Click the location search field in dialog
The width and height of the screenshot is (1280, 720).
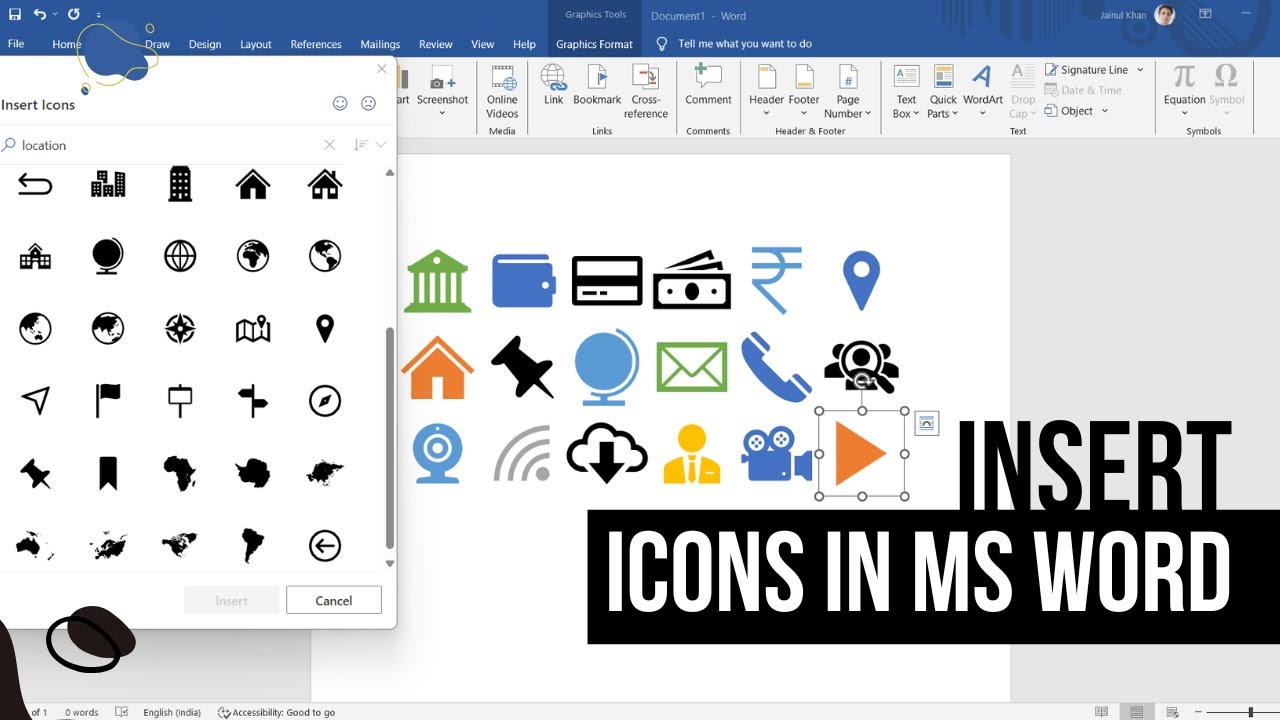tap(170, 145)
